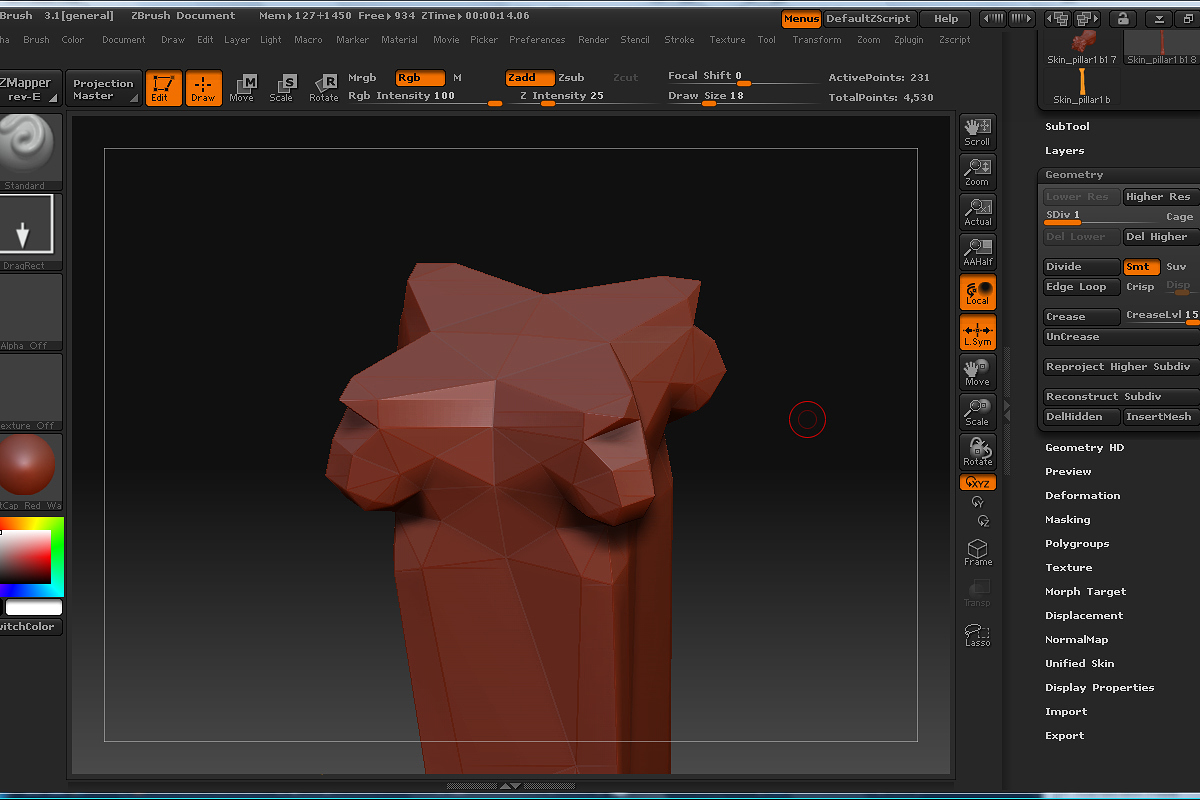Expand the Deformation palette section
The height and width of the screenshot is (800, 1200).
click(x=1082, y=496)
